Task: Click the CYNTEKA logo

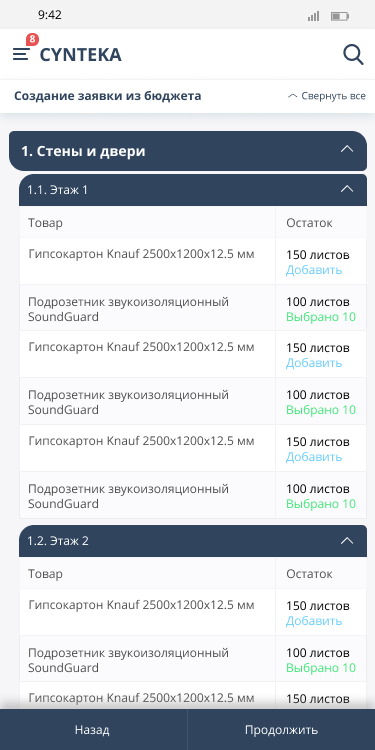Action: pyautogui.click(x=80, y=55)
